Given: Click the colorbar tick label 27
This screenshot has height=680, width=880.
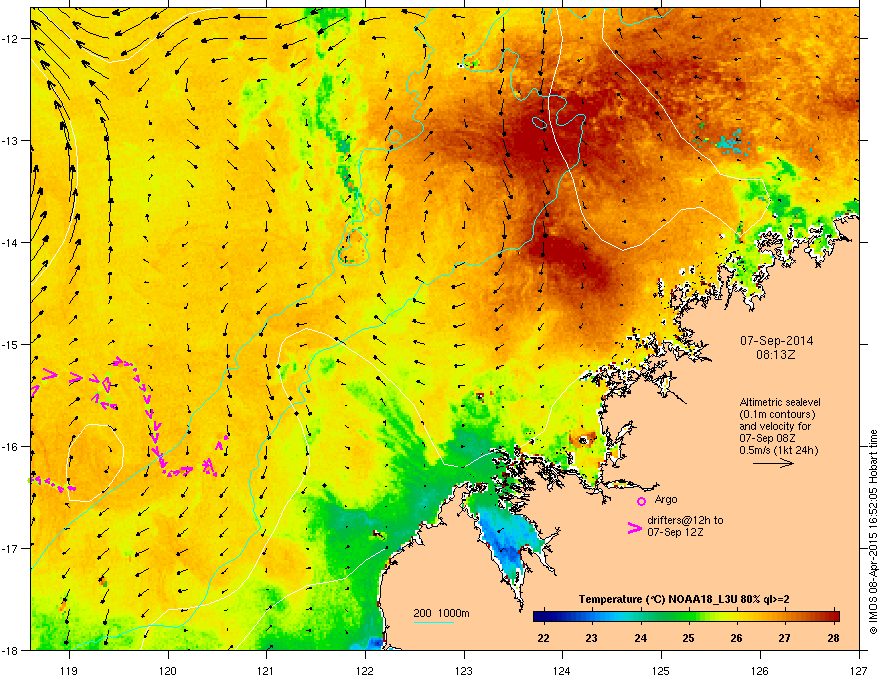Looking at the screenshot, I should (x=785, y=638).
